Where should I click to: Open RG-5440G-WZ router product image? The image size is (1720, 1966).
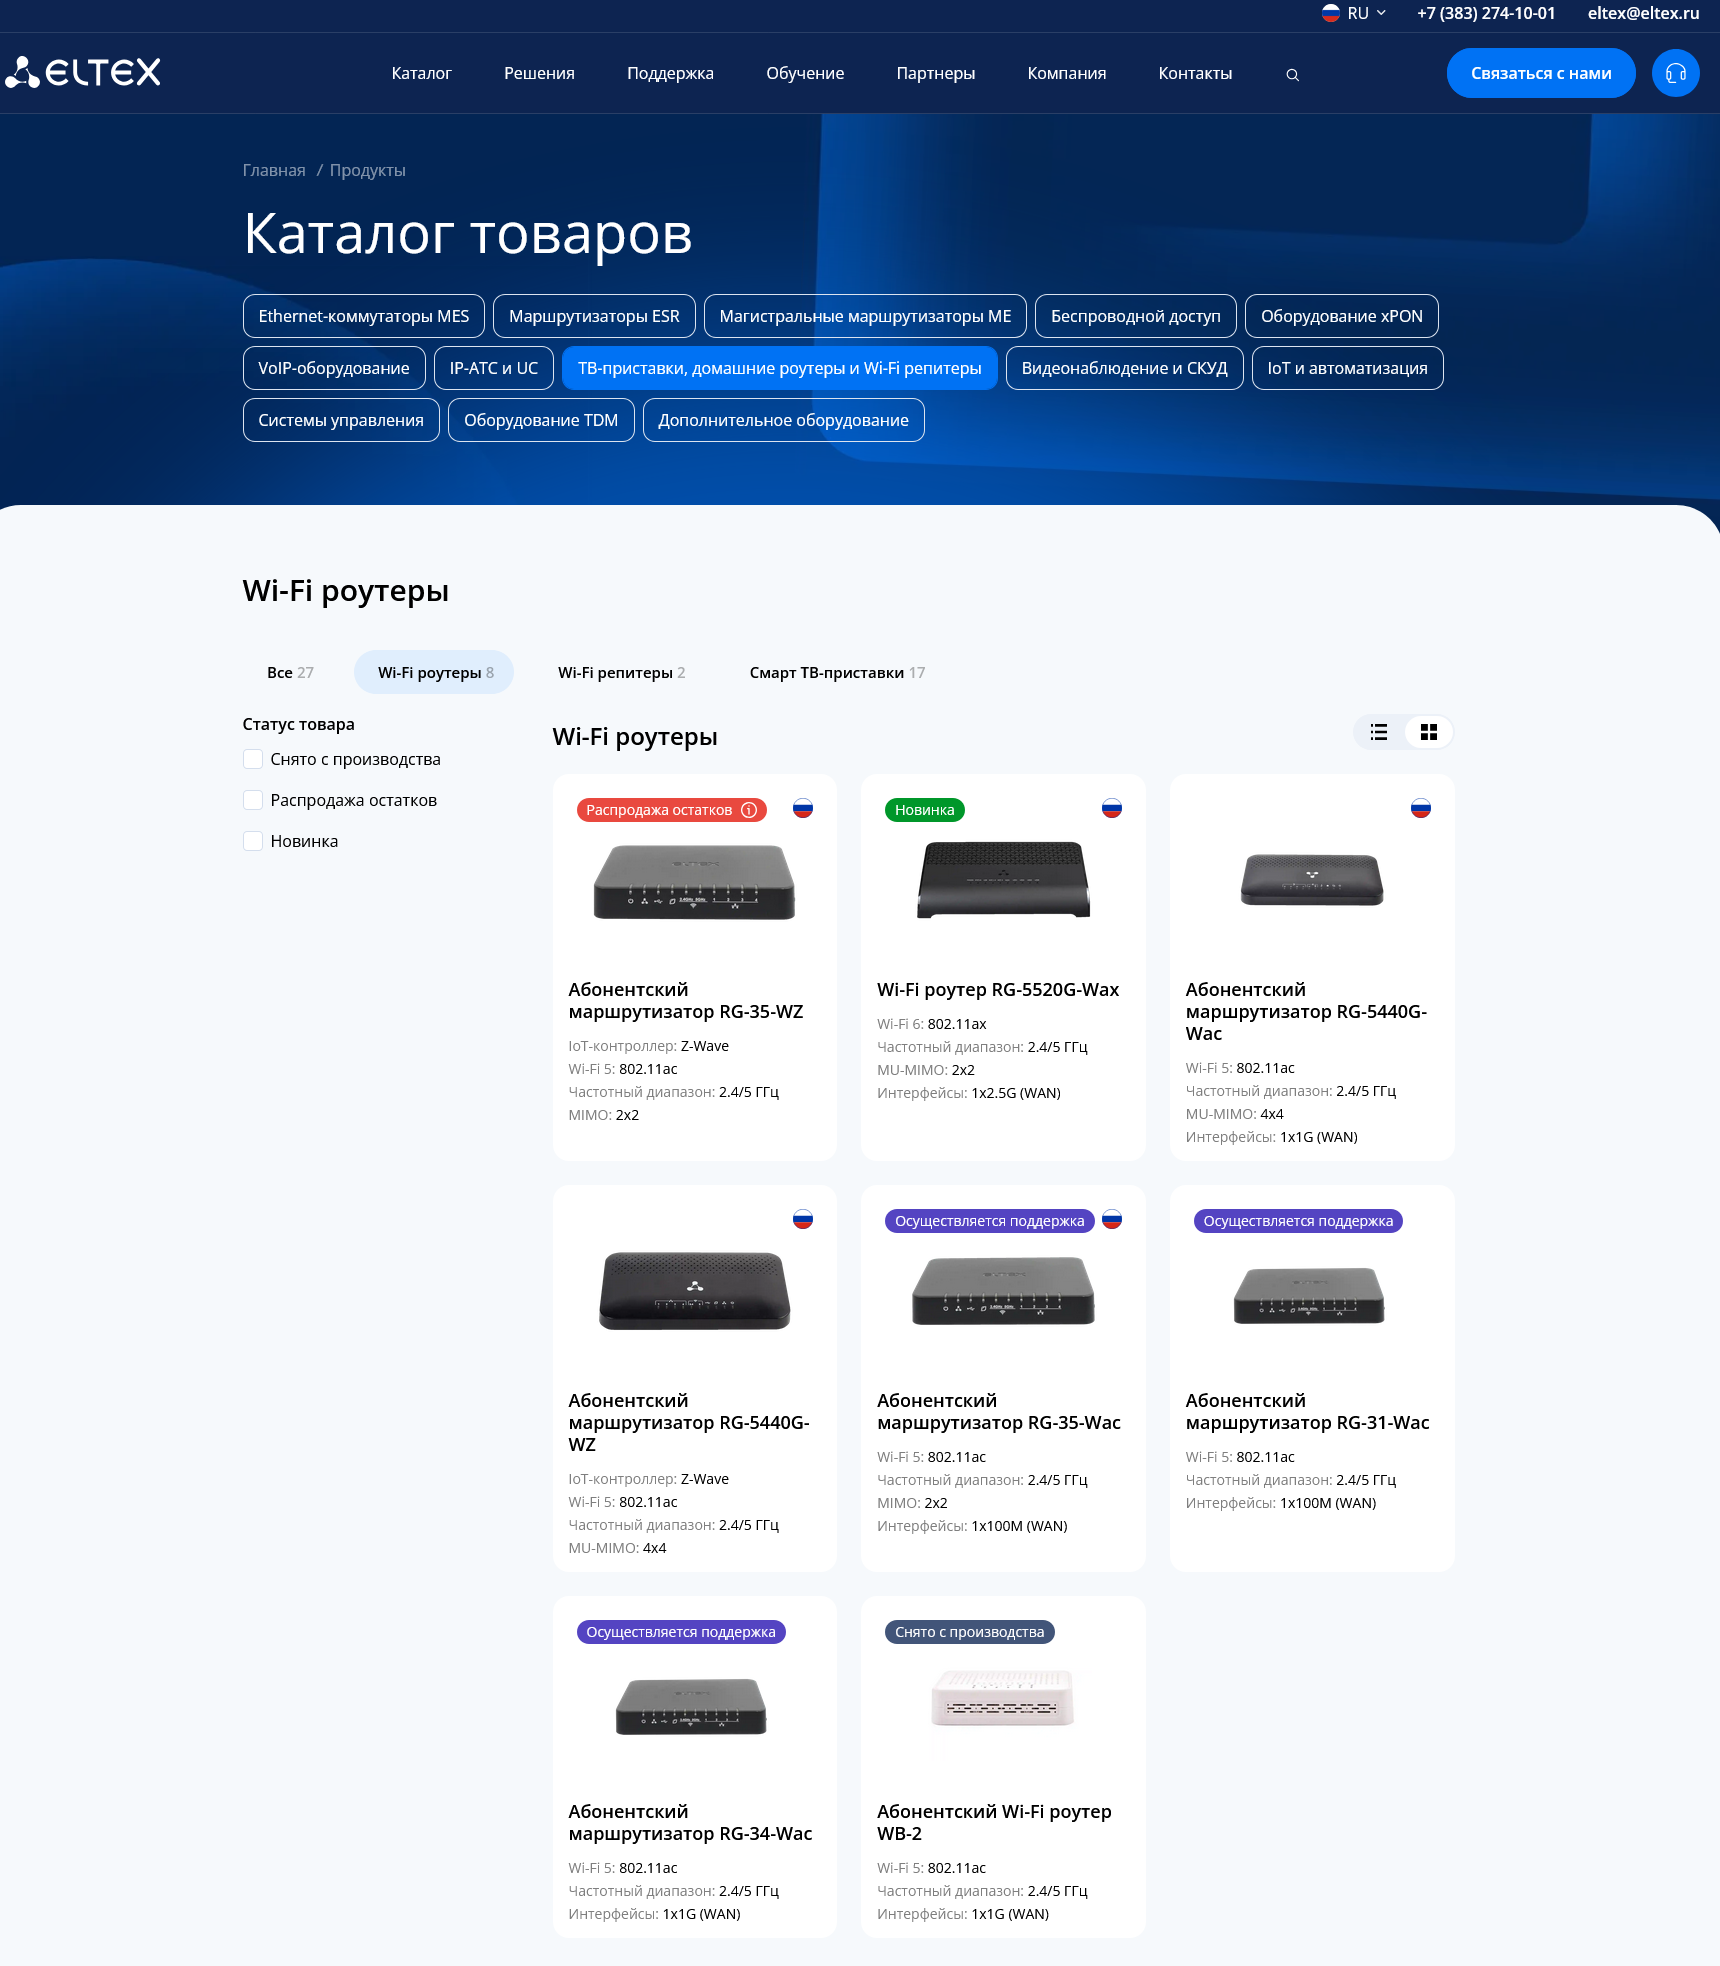pyautogui.click(x=694, y=1290)
